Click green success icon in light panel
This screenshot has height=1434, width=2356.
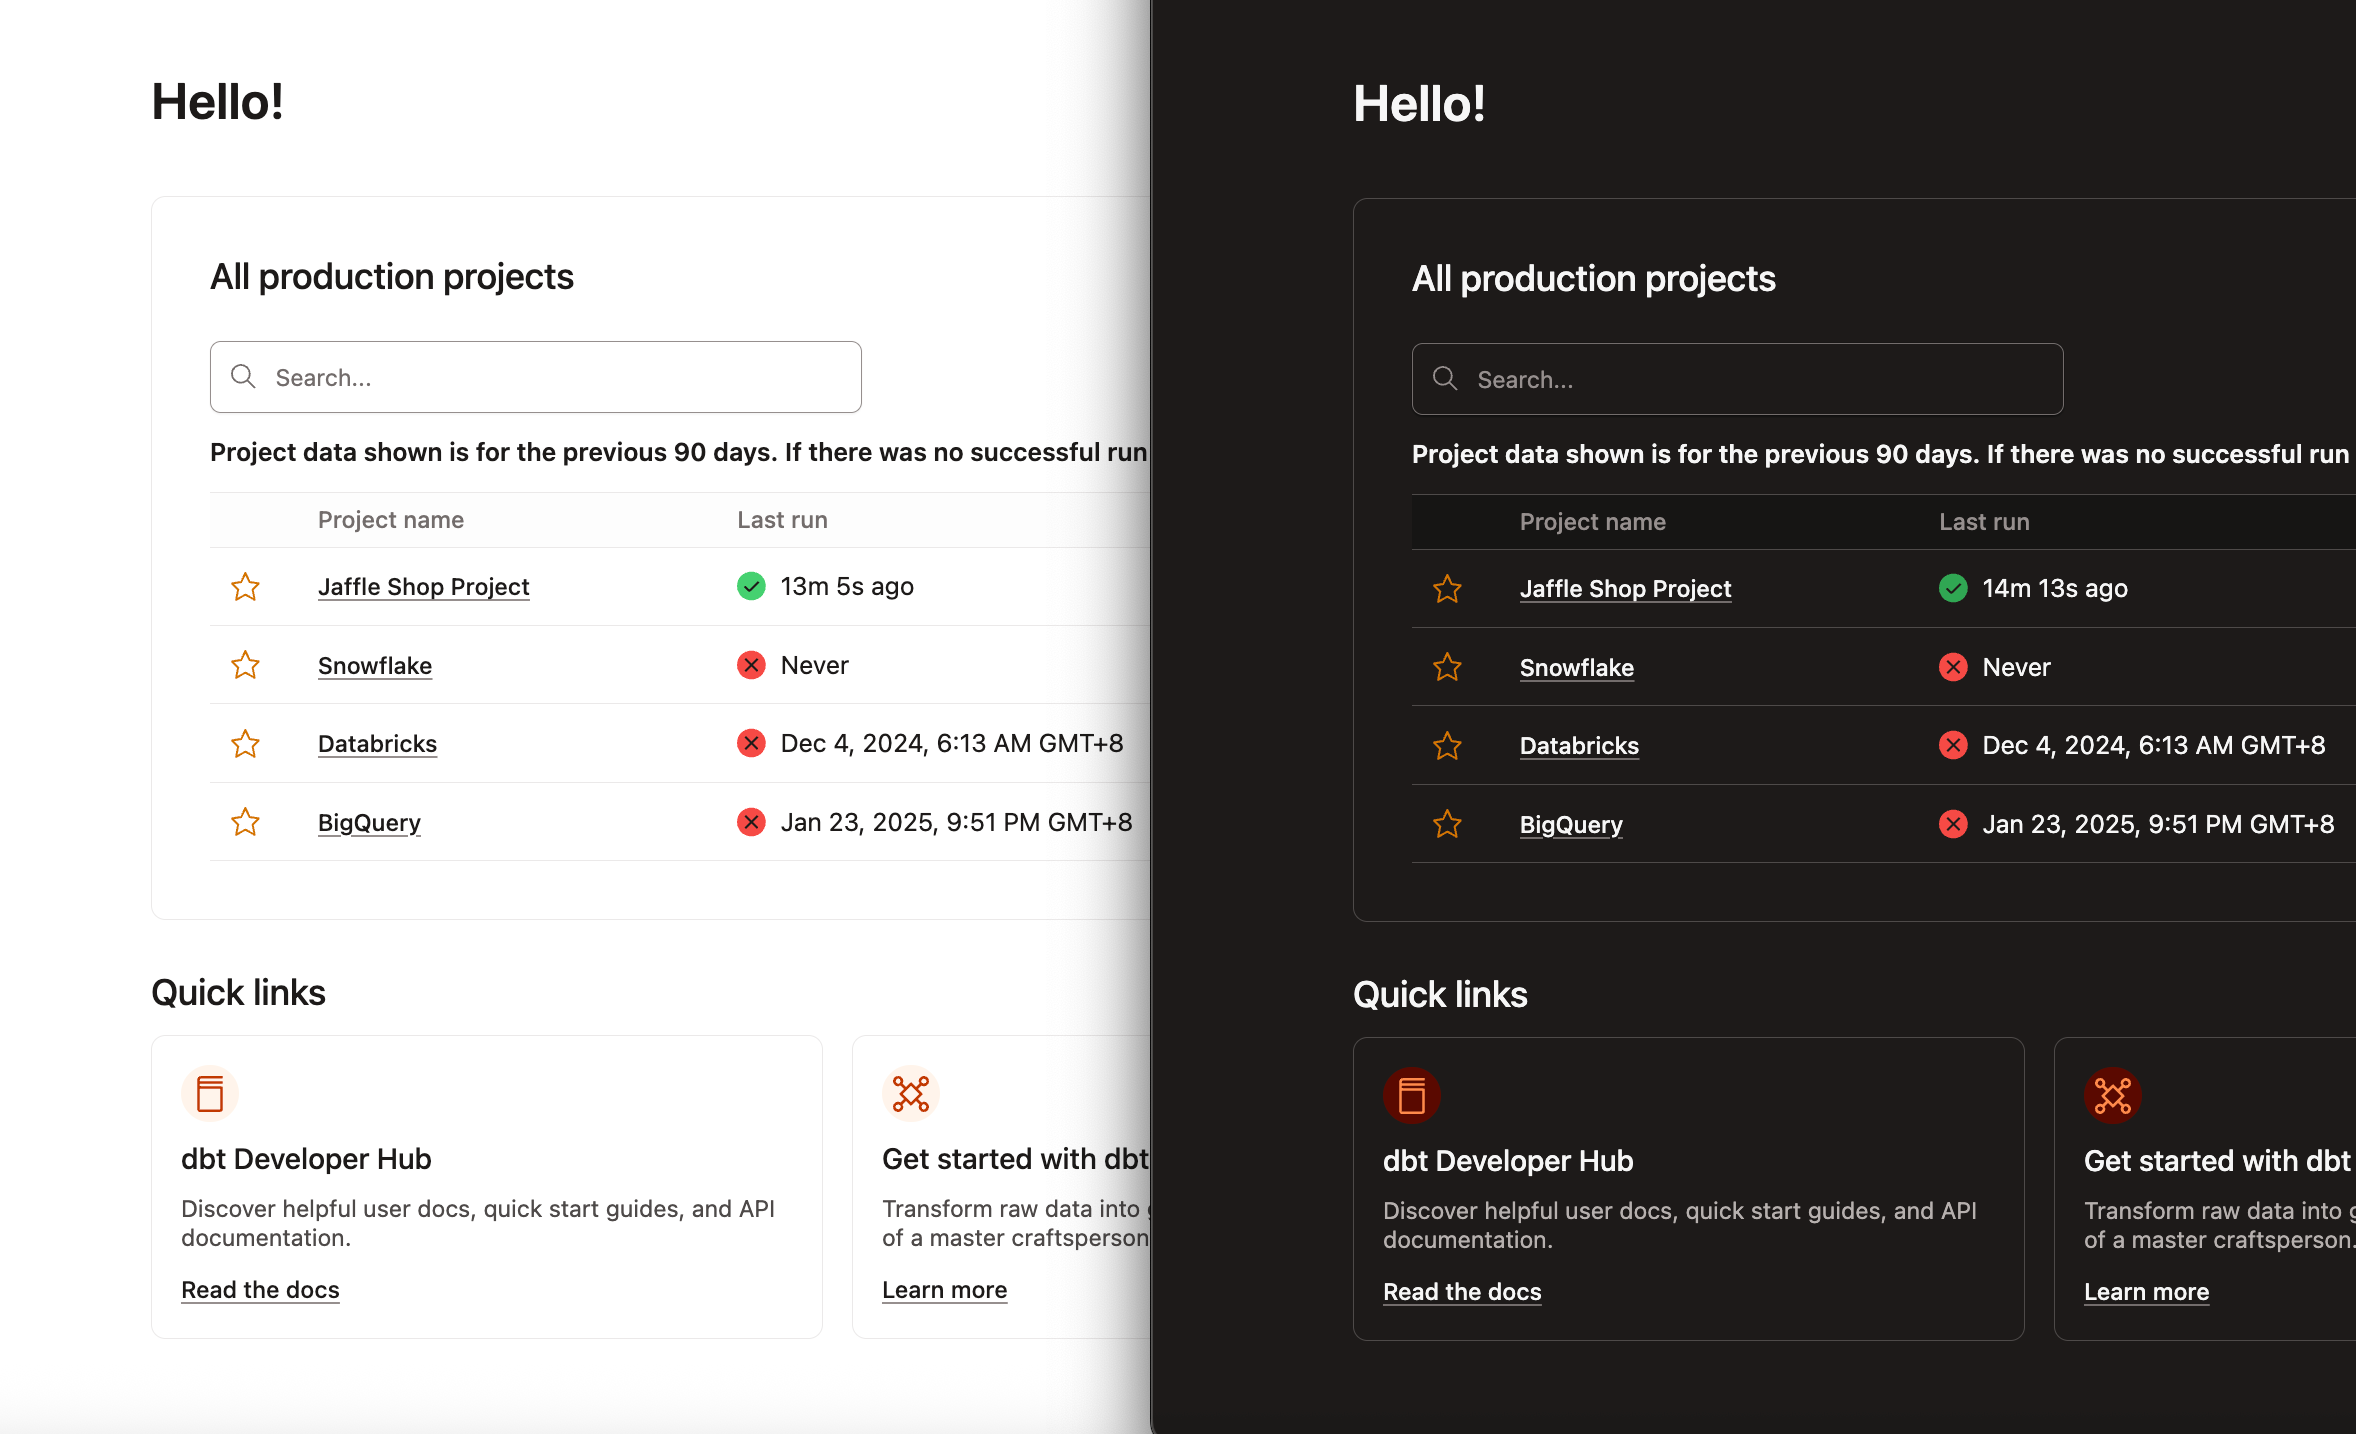pos(751,586)
